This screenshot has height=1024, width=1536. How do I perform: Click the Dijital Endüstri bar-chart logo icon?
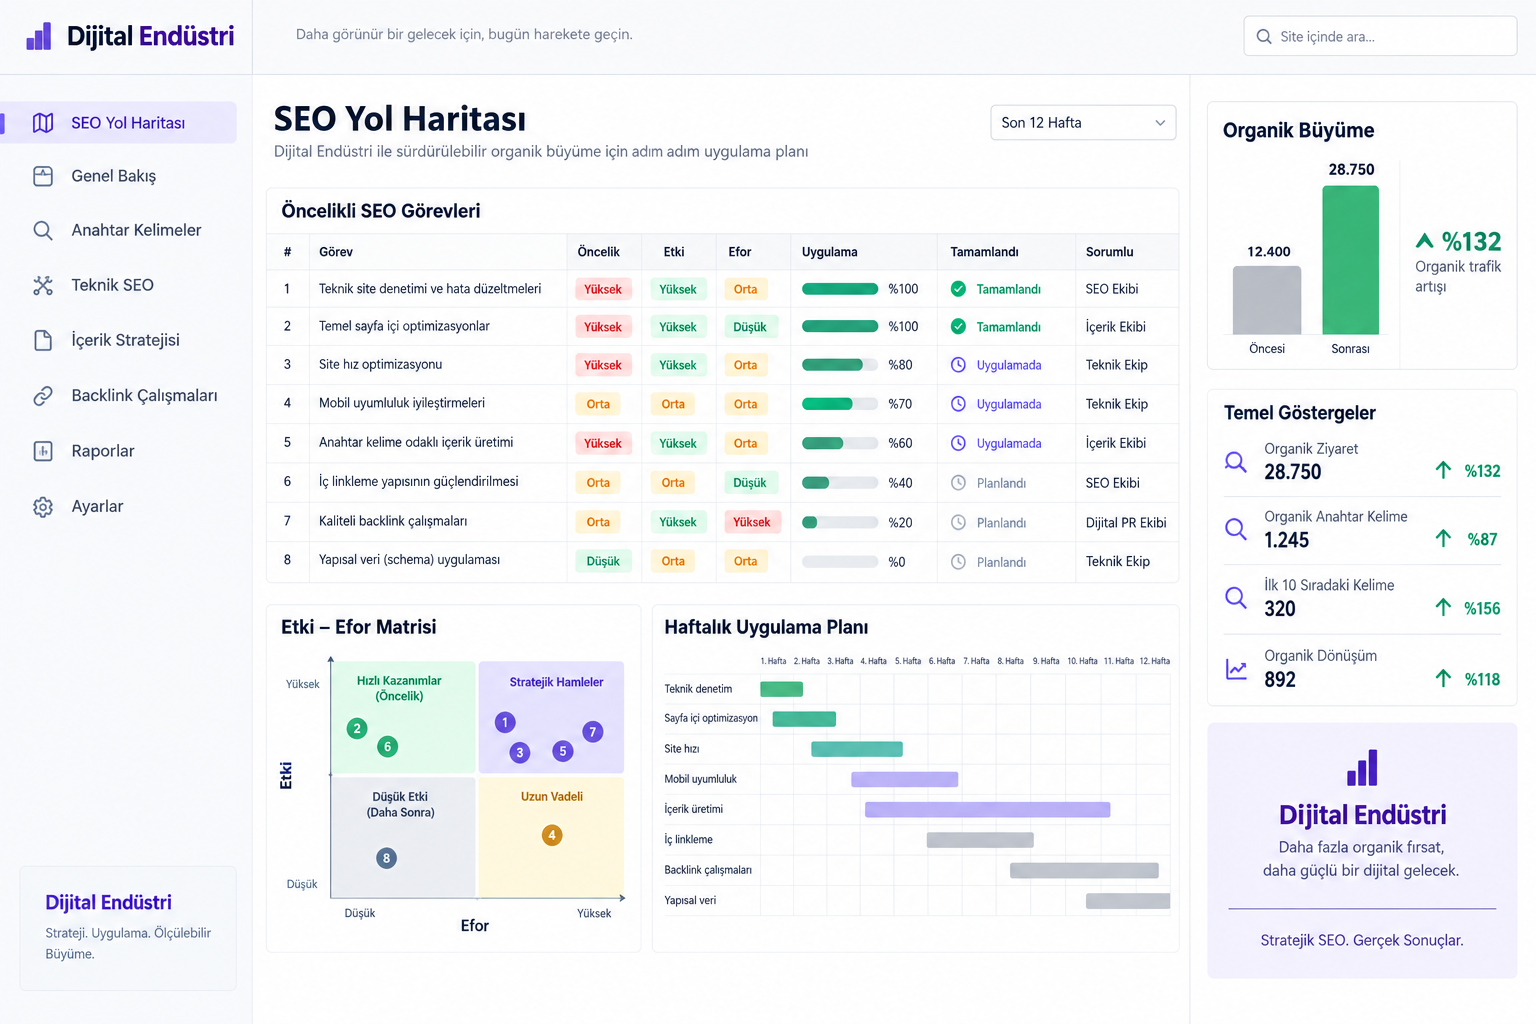coord(39,36)
